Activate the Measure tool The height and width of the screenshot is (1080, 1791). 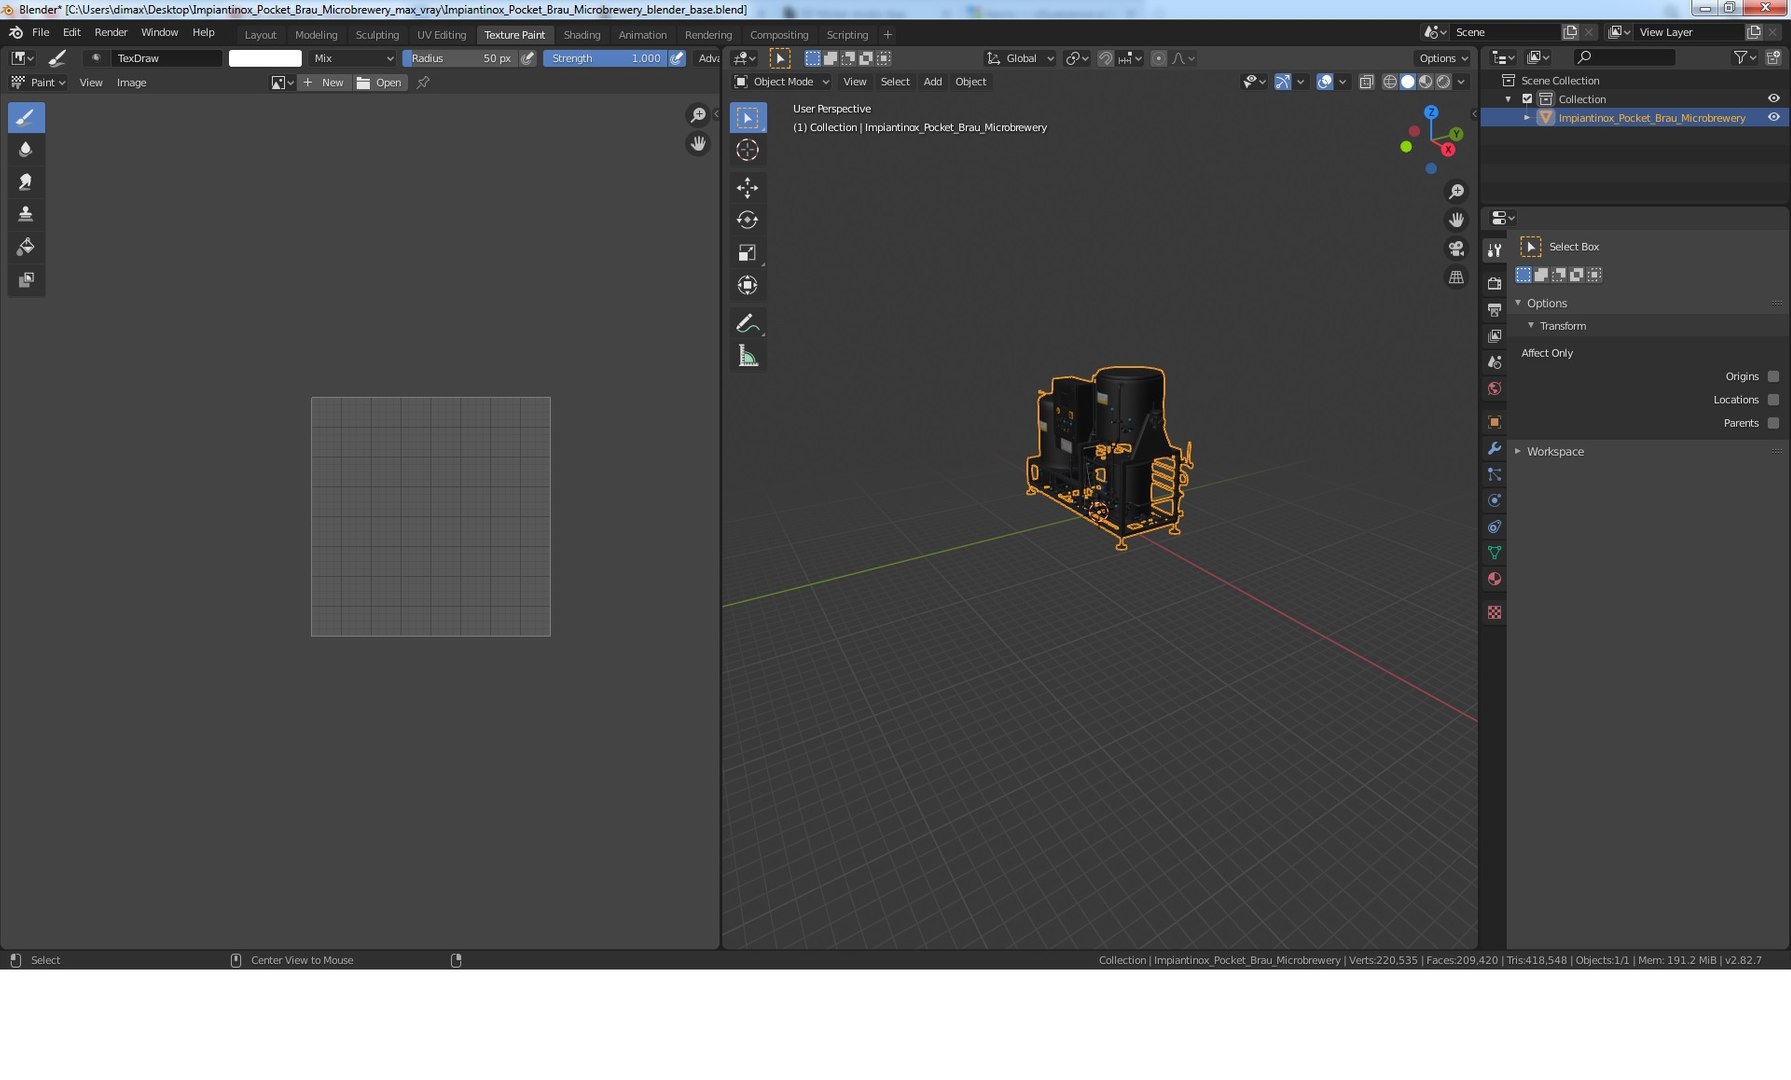pyautogui.click(x=748, y=356)
